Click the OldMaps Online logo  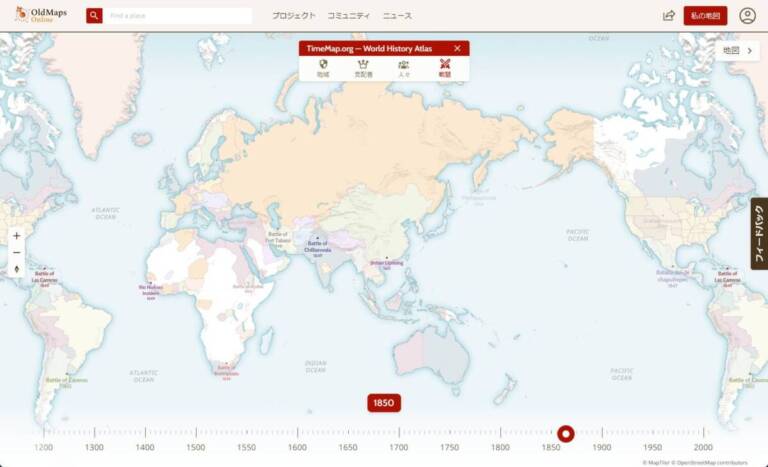pyautogui.click(x=41, y=15)
